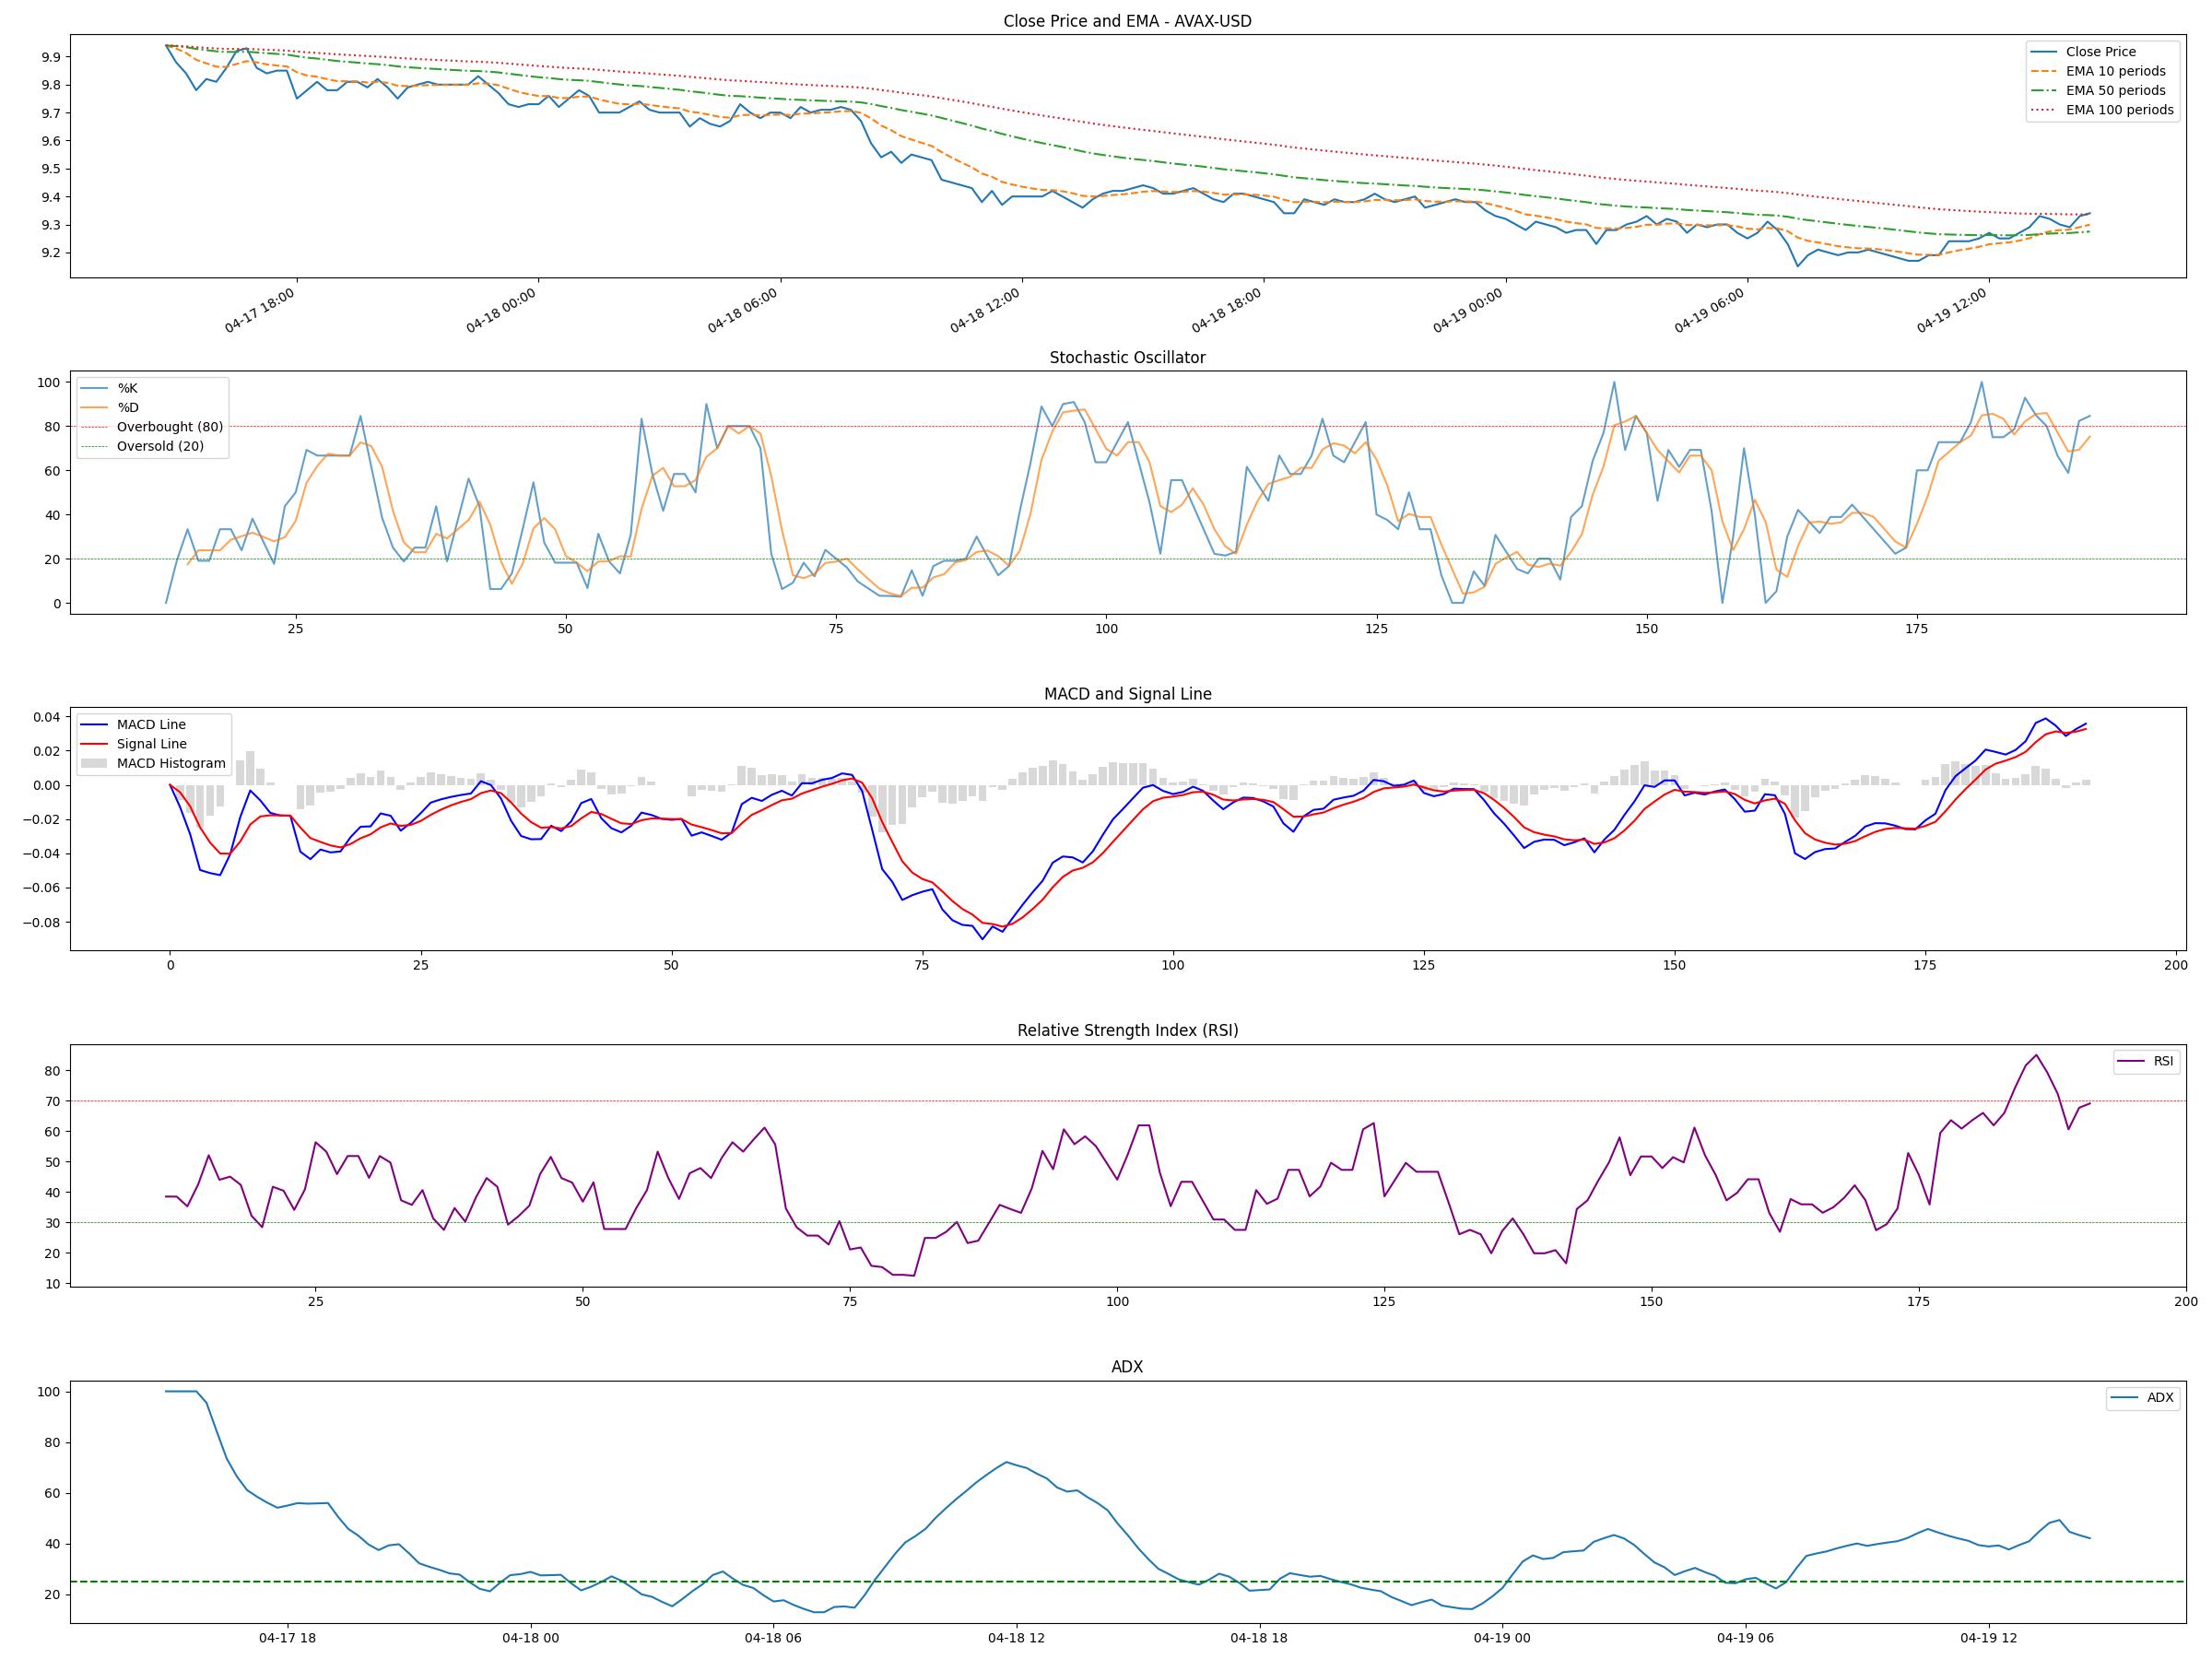Click the EMA 10 periods legend entry
The height and width of the screenshot is (1659, 2212).
pos(2115,71)
